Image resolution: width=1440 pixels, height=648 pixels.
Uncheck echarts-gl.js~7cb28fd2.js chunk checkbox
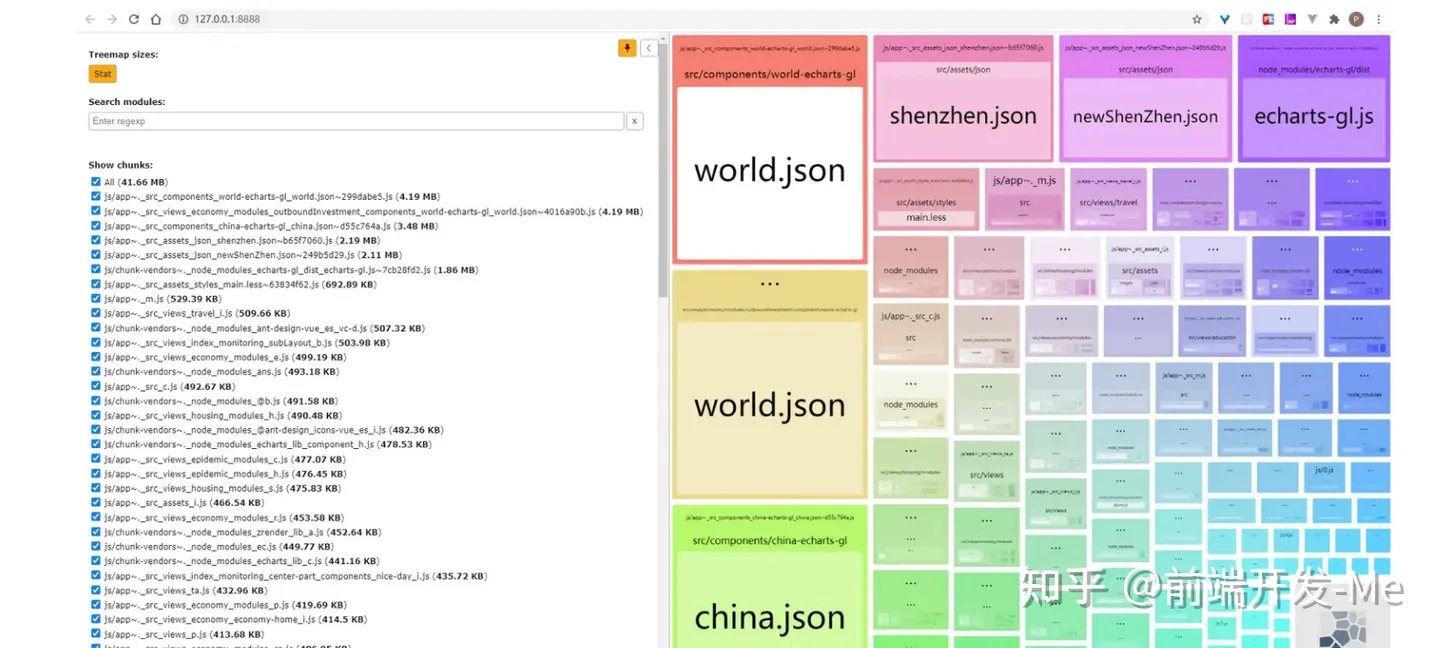click(x=96, y=269)
